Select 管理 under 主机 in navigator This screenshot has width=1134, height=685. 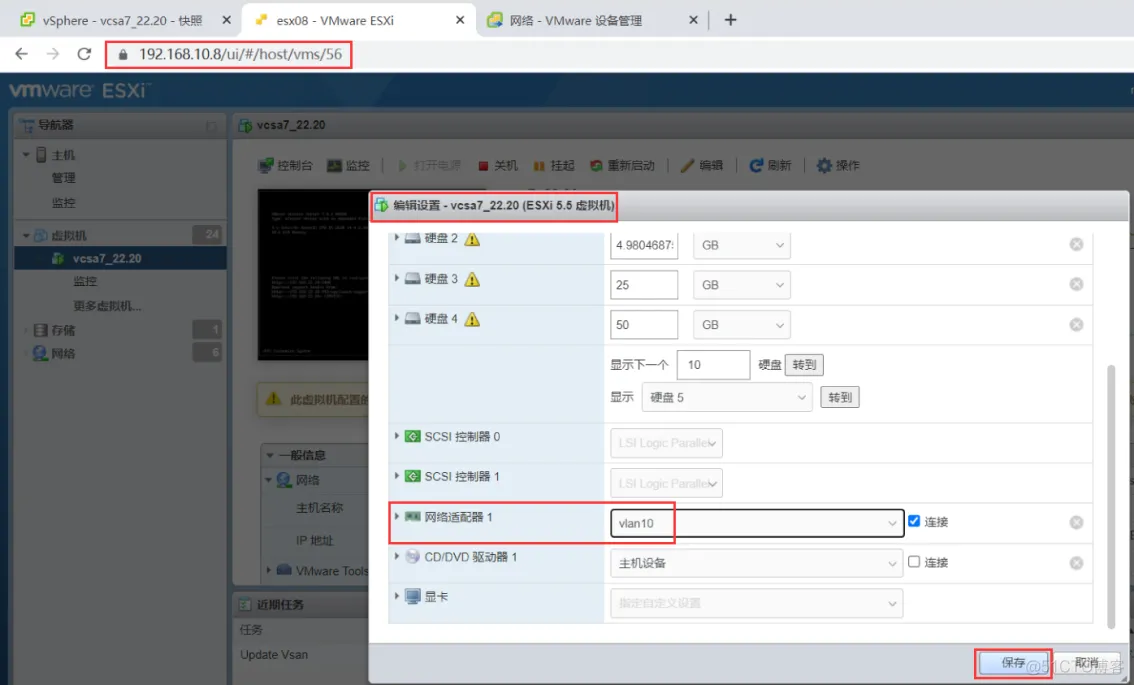(x=64, y=178)
